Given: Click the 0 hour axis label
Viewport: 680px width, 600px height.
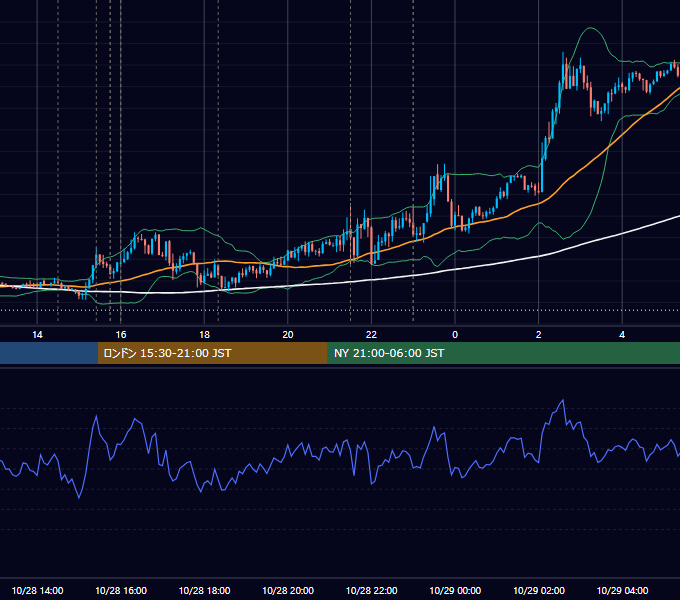Looking at the screenshot, I should click(455, 335).
